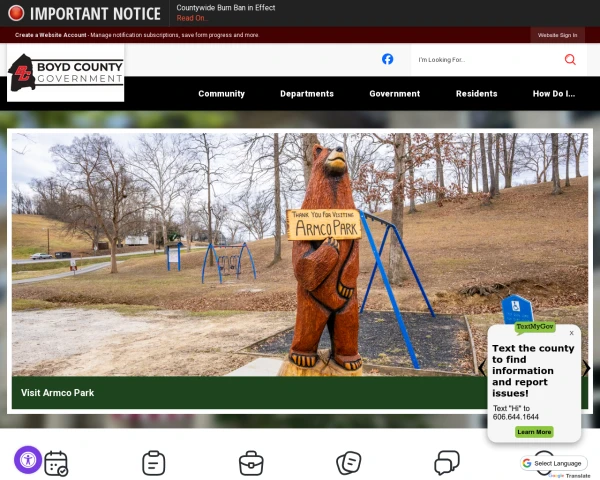Screen dimensions: 600x480
Task: Click the Boyd County Government logo
Action: point(65,73)
